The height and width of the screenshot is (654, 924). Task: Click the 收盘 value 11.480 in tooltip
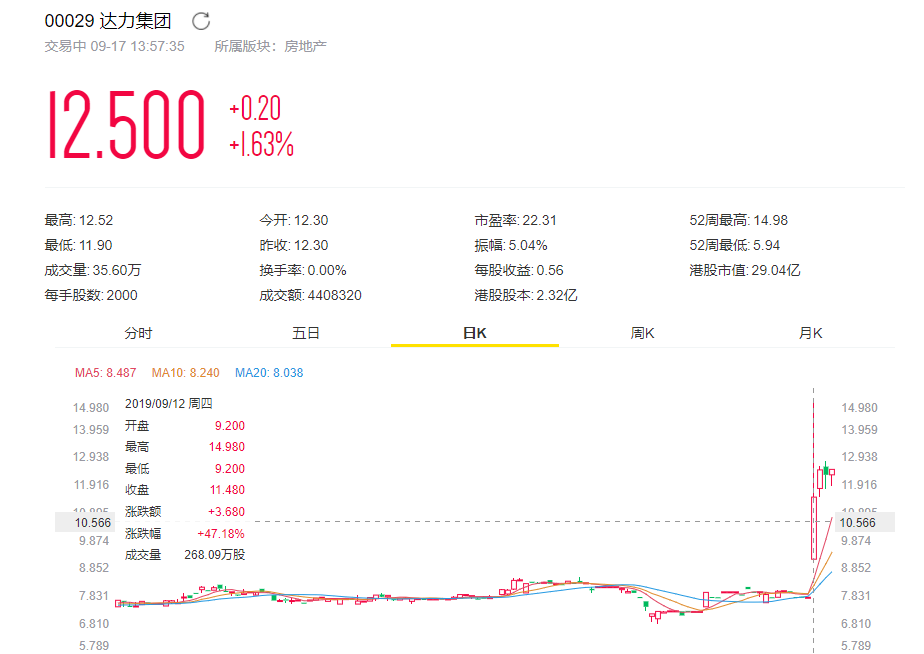[x=227, y=490]
